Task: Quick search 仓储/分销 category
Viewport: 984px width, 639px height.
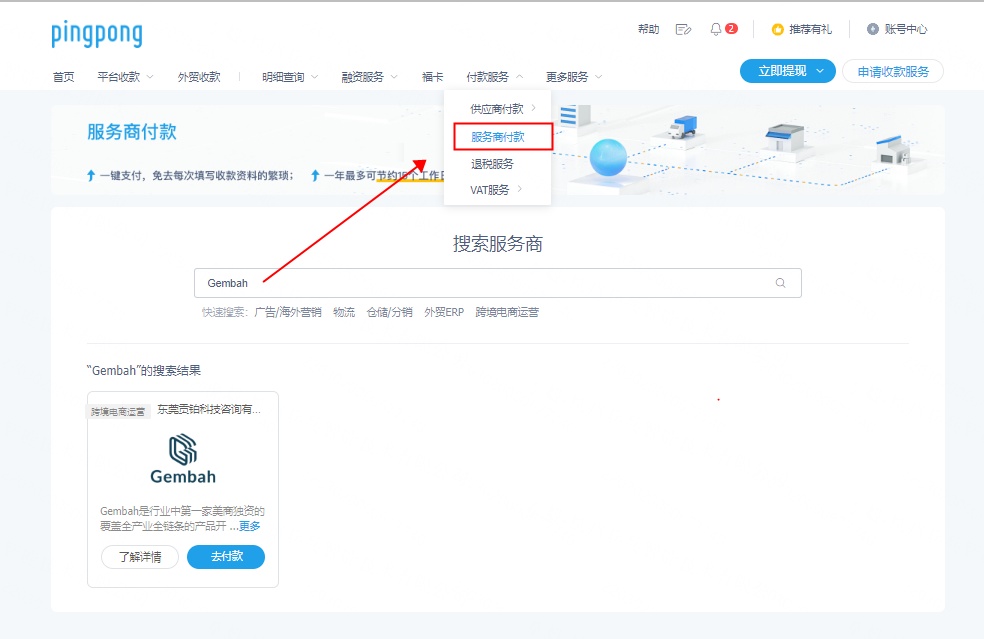Action: 389,312
